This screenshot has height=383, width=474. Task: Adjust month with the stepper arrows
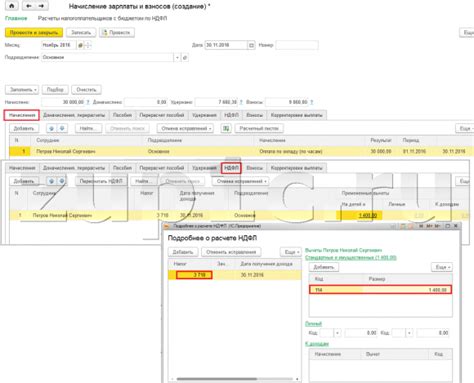(88, 45)
